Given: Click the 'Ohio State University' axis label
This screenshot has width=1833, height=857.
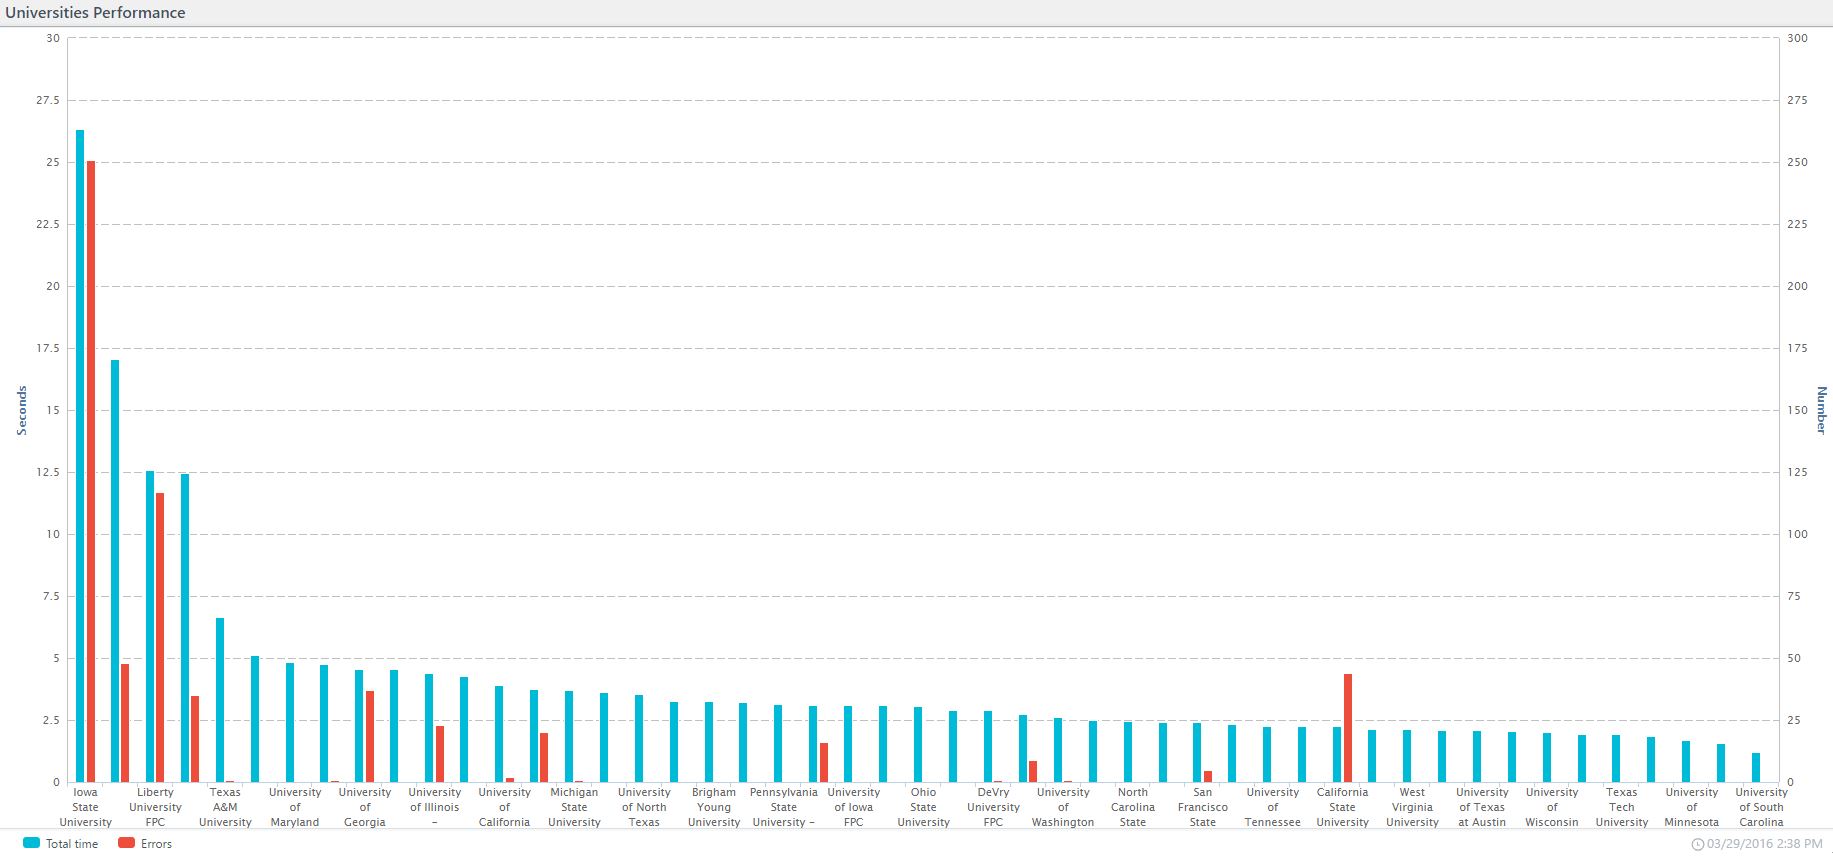Looking at the screenshot, I should (x=924, y=807).
